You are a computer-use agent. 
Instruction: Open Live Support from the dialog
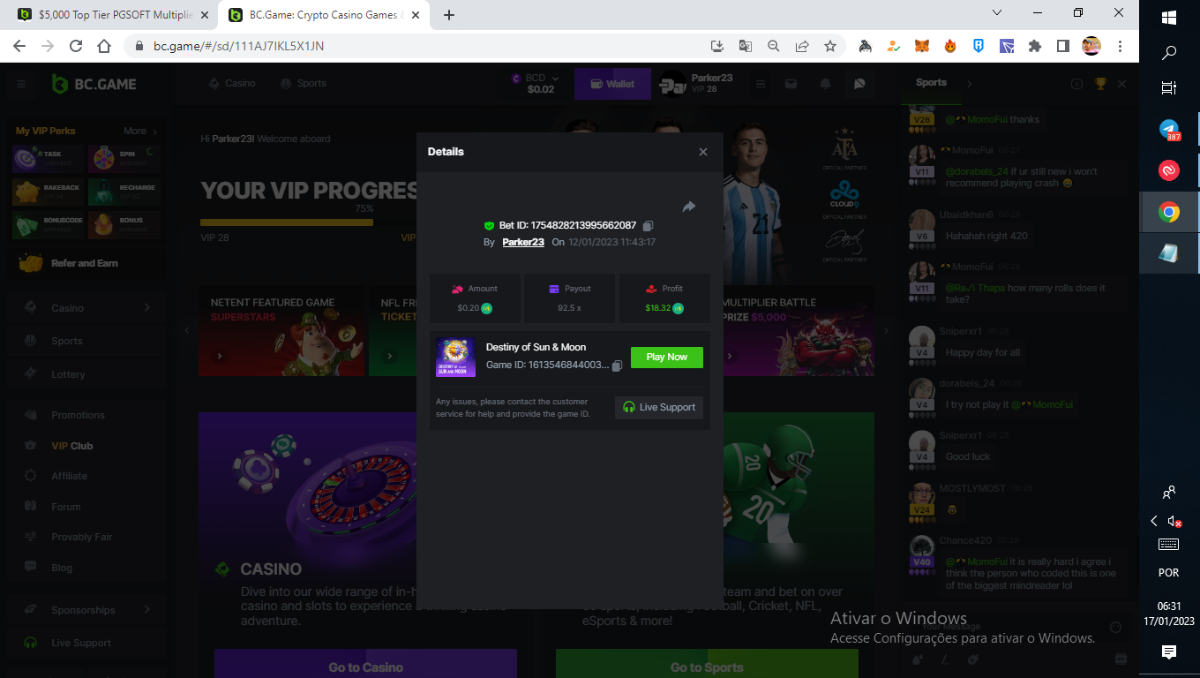pyautogui.click(x=659, y=407)
